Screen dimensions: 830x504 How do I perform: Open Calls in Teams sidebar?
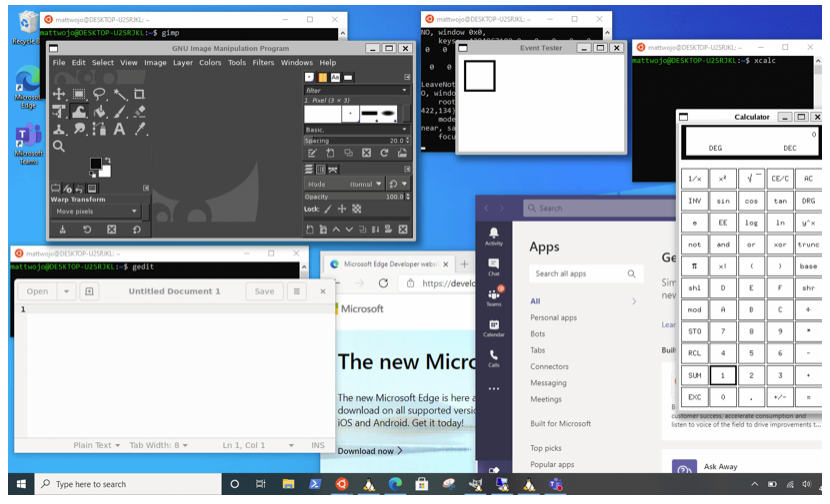coord(493,358)
